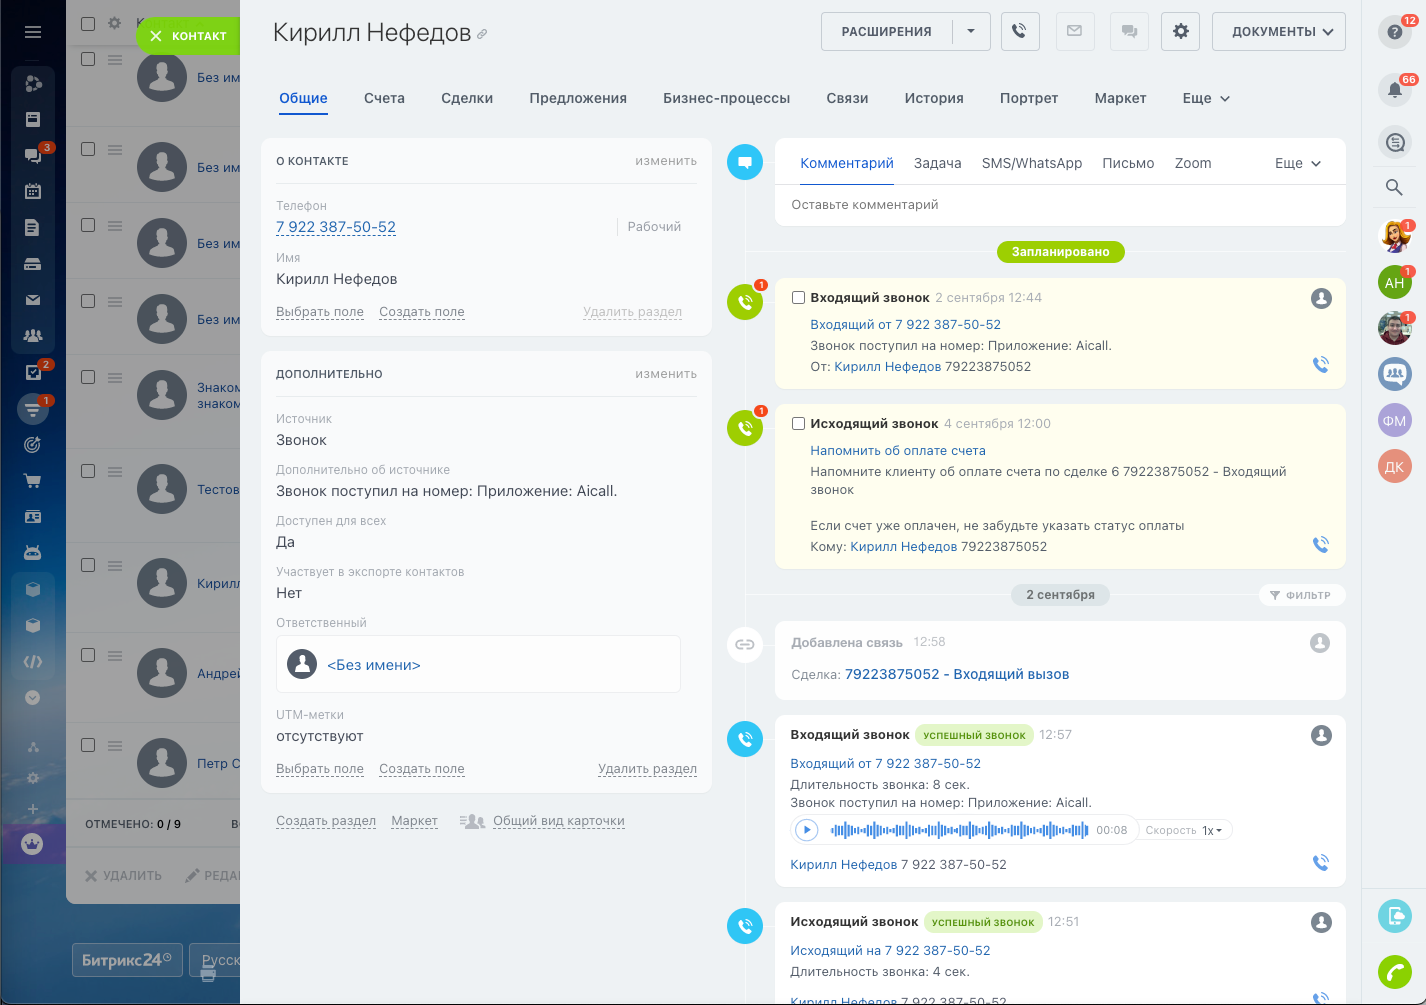Viewport: 1426px width, 1005px height.
Task: Open the hamburger menu at top left
Action: coord(33,32)
